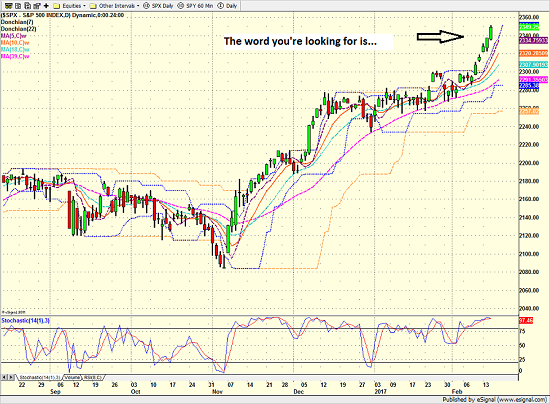Click the Donchian(22) study label

coord(18,29)
